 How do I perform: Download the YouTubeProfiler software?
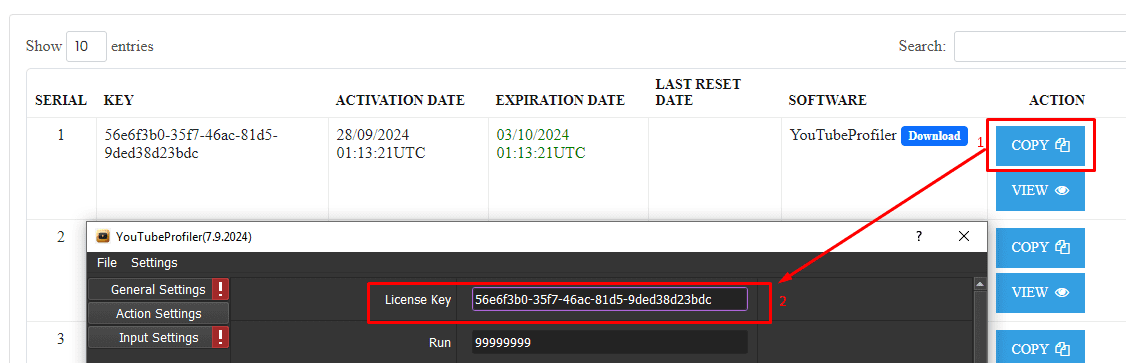click(x=934, y=136)
